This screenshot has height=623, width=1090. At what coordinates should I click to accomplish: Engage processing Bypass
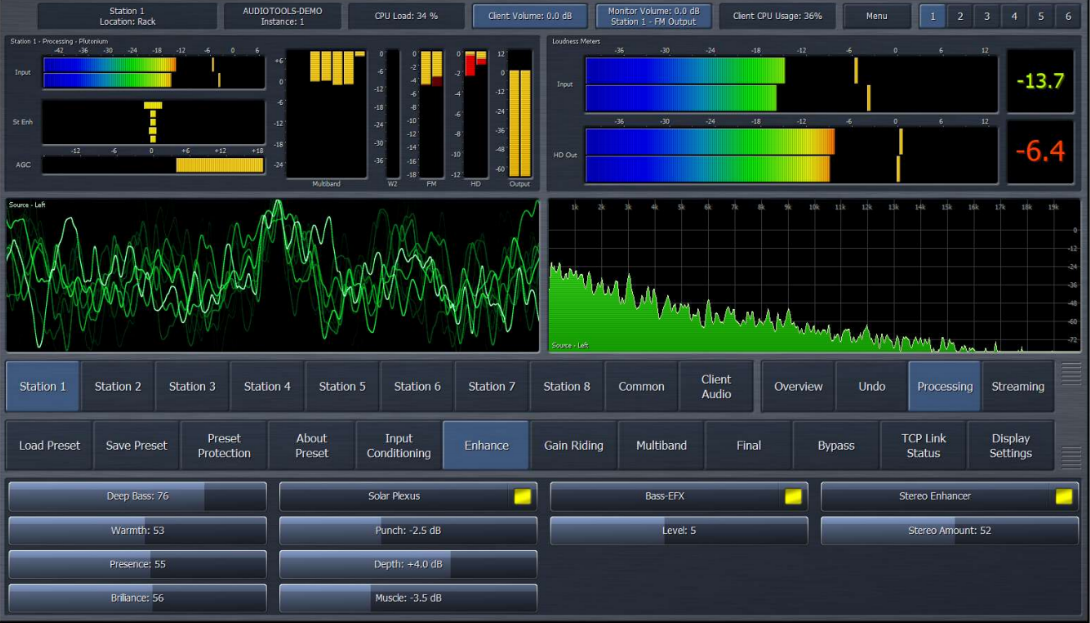click(836, 445)
